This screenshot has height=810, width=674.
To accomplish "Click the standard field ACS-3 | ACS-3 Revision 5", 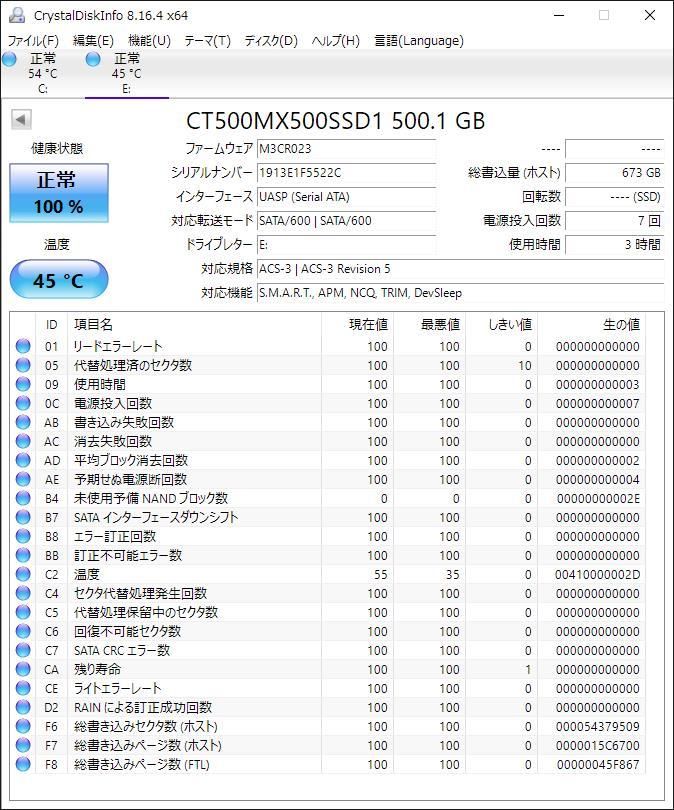I will click(460, 269).
